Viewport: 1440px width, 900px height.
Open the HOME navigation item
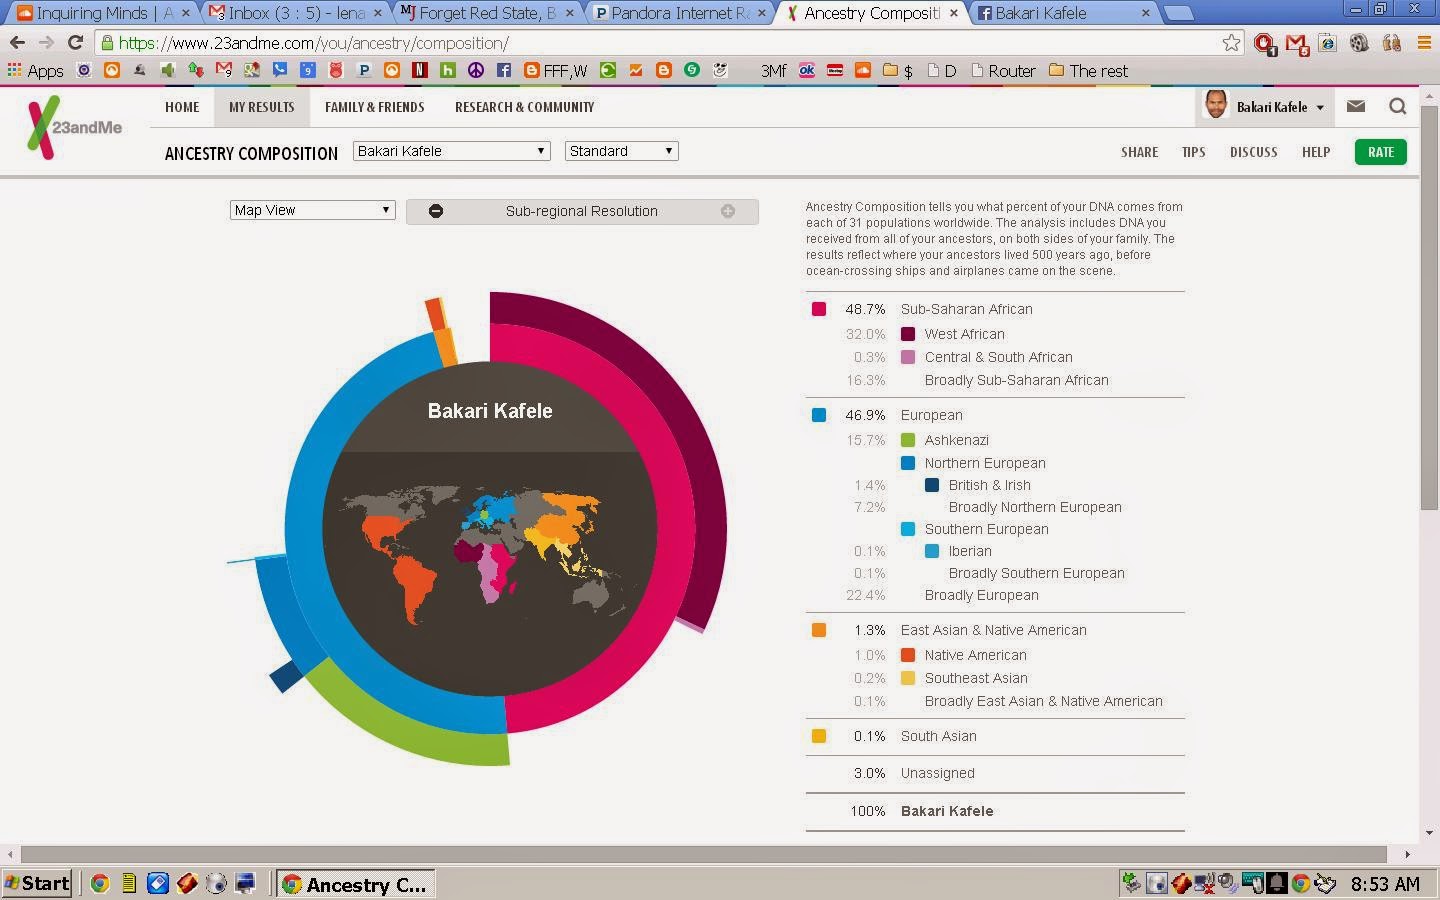pyautogui.click(x=182, y=107)
